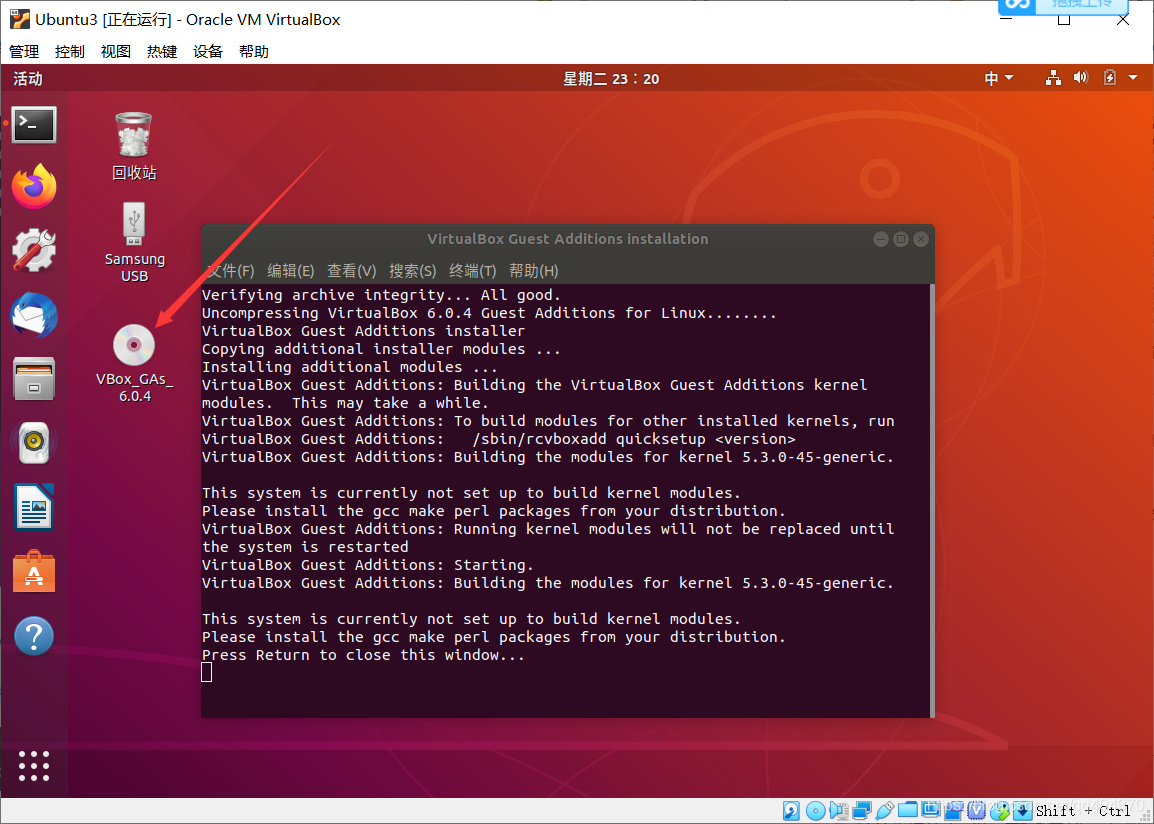Open the Terminal from the dock
The width and height of the screenshot is (1154, 824).
pos(34,125)
